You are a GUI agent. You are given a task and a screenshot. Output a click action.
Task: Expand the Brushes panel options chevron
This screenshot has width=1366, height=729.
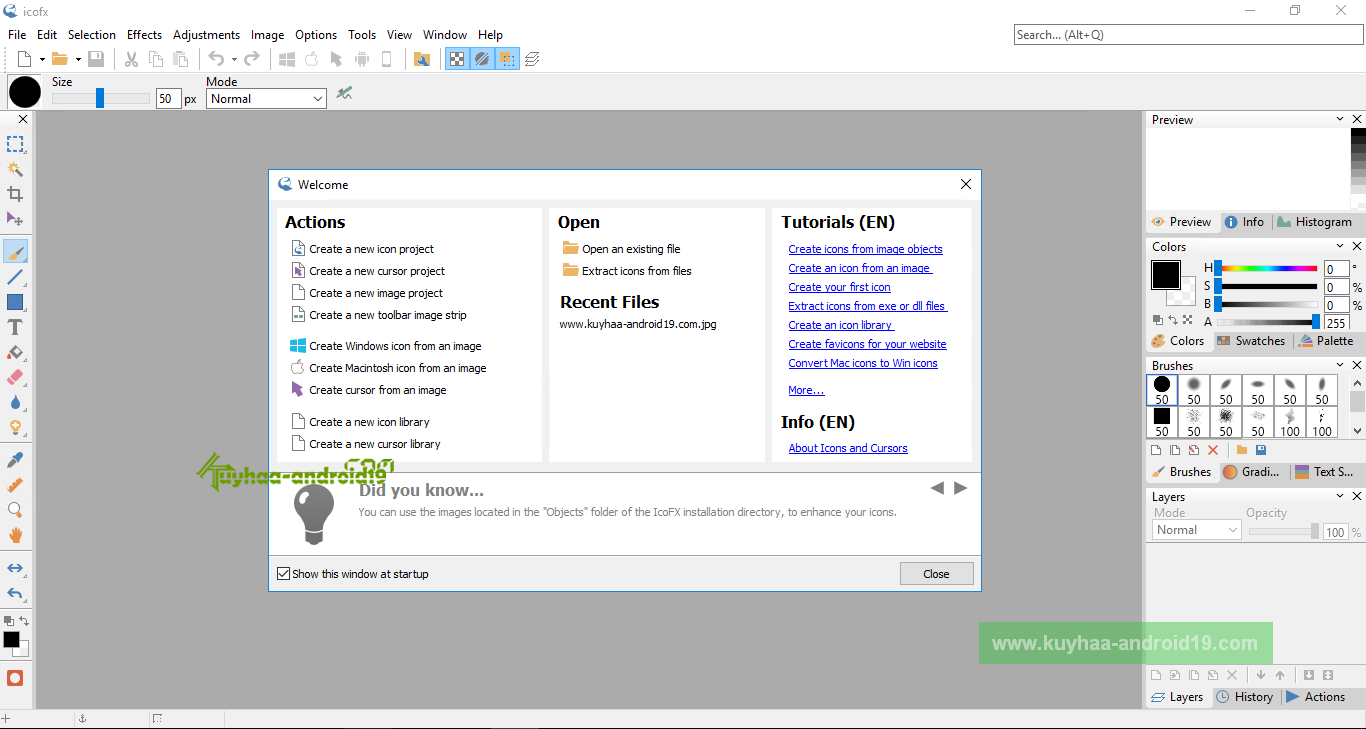click(1341, 365)
